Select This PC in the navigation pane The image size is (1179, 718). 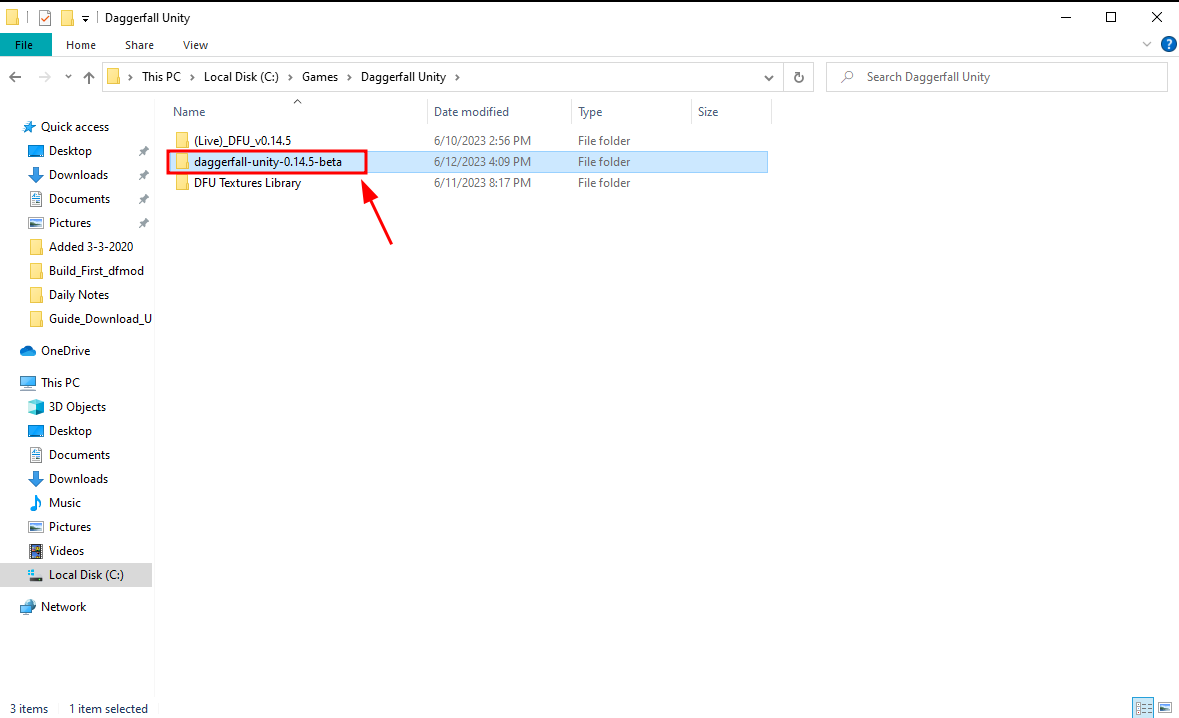coord(60,383)
